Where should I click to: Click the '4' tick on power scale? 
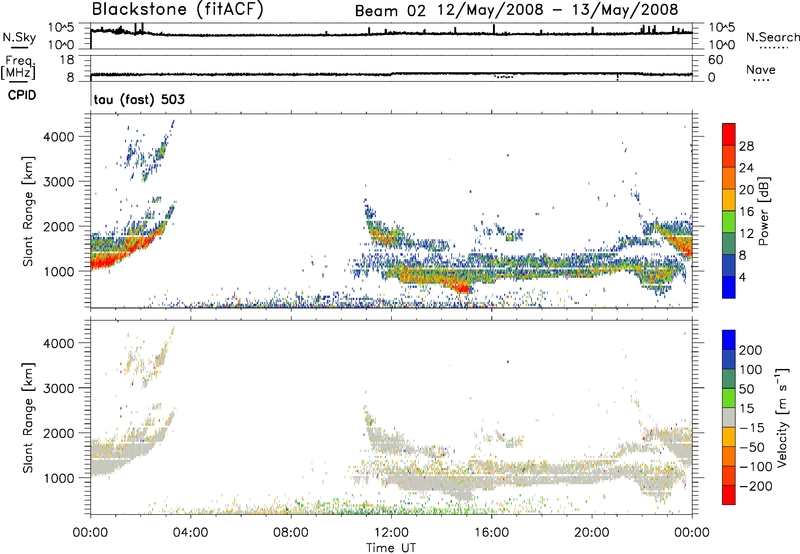click(743, 277)
